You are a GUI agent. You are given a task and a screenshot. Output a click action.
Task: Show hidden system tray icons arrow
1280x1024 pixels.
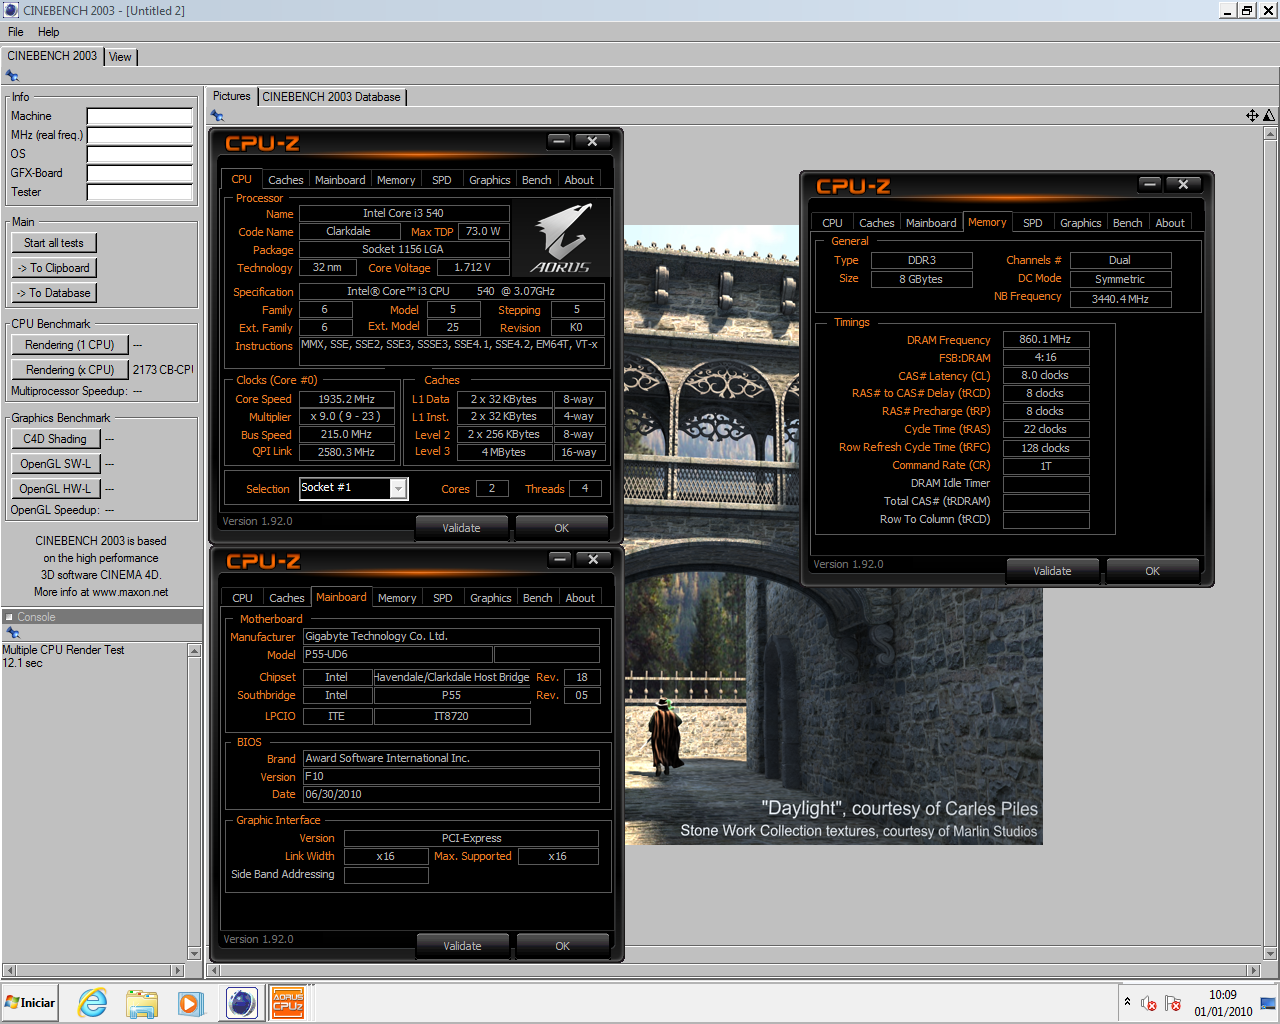(1128, 1002)
